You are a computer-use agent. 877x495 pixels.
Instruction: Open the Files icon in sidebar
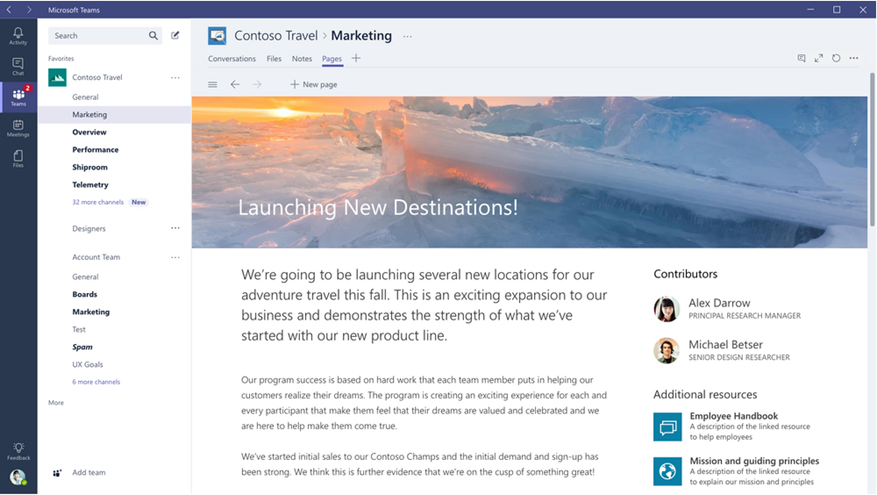pyautogui.click(x=18, y=158)
